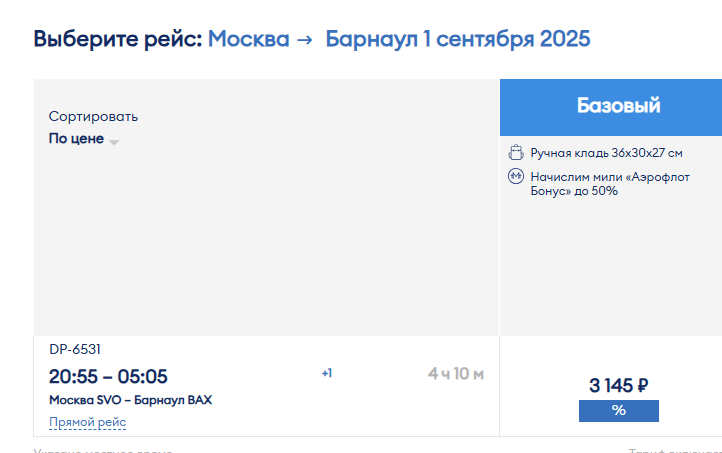Screen dimensions: 722x453
Task: Select the 'Базовый' fare tab
Action: coord(618,107)
